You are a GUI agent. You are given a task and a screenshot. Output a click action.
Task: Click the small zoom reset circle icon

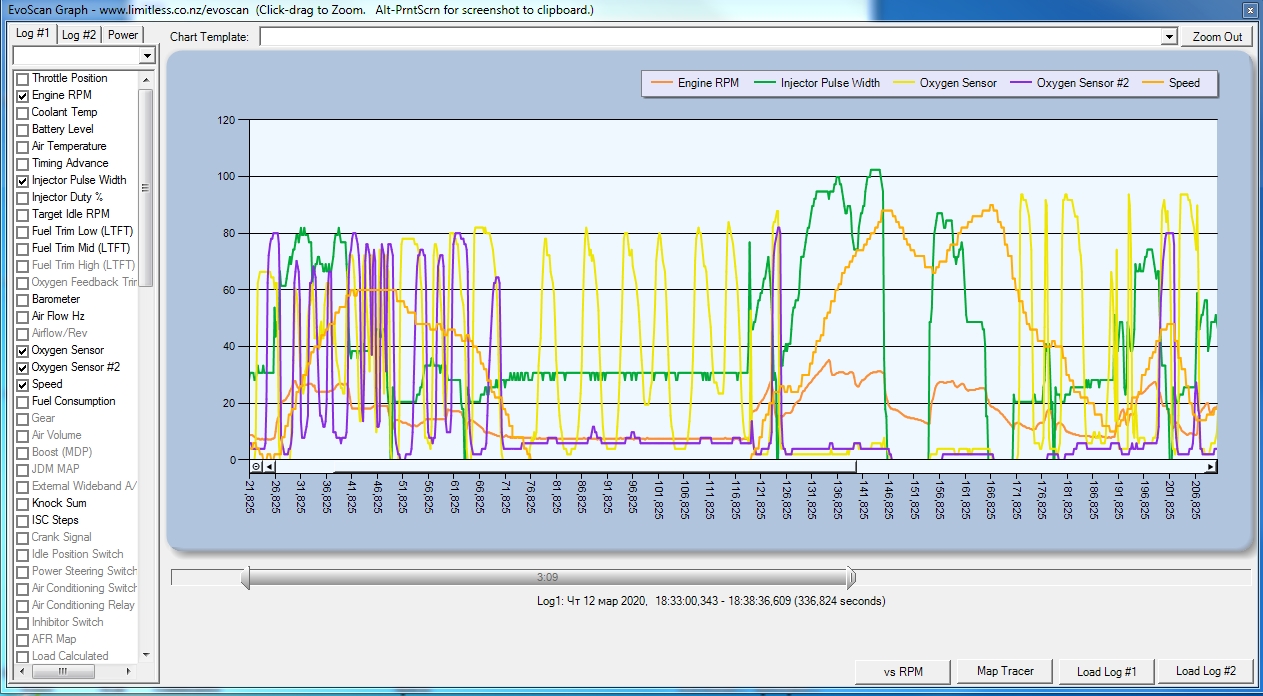(256, 466)
